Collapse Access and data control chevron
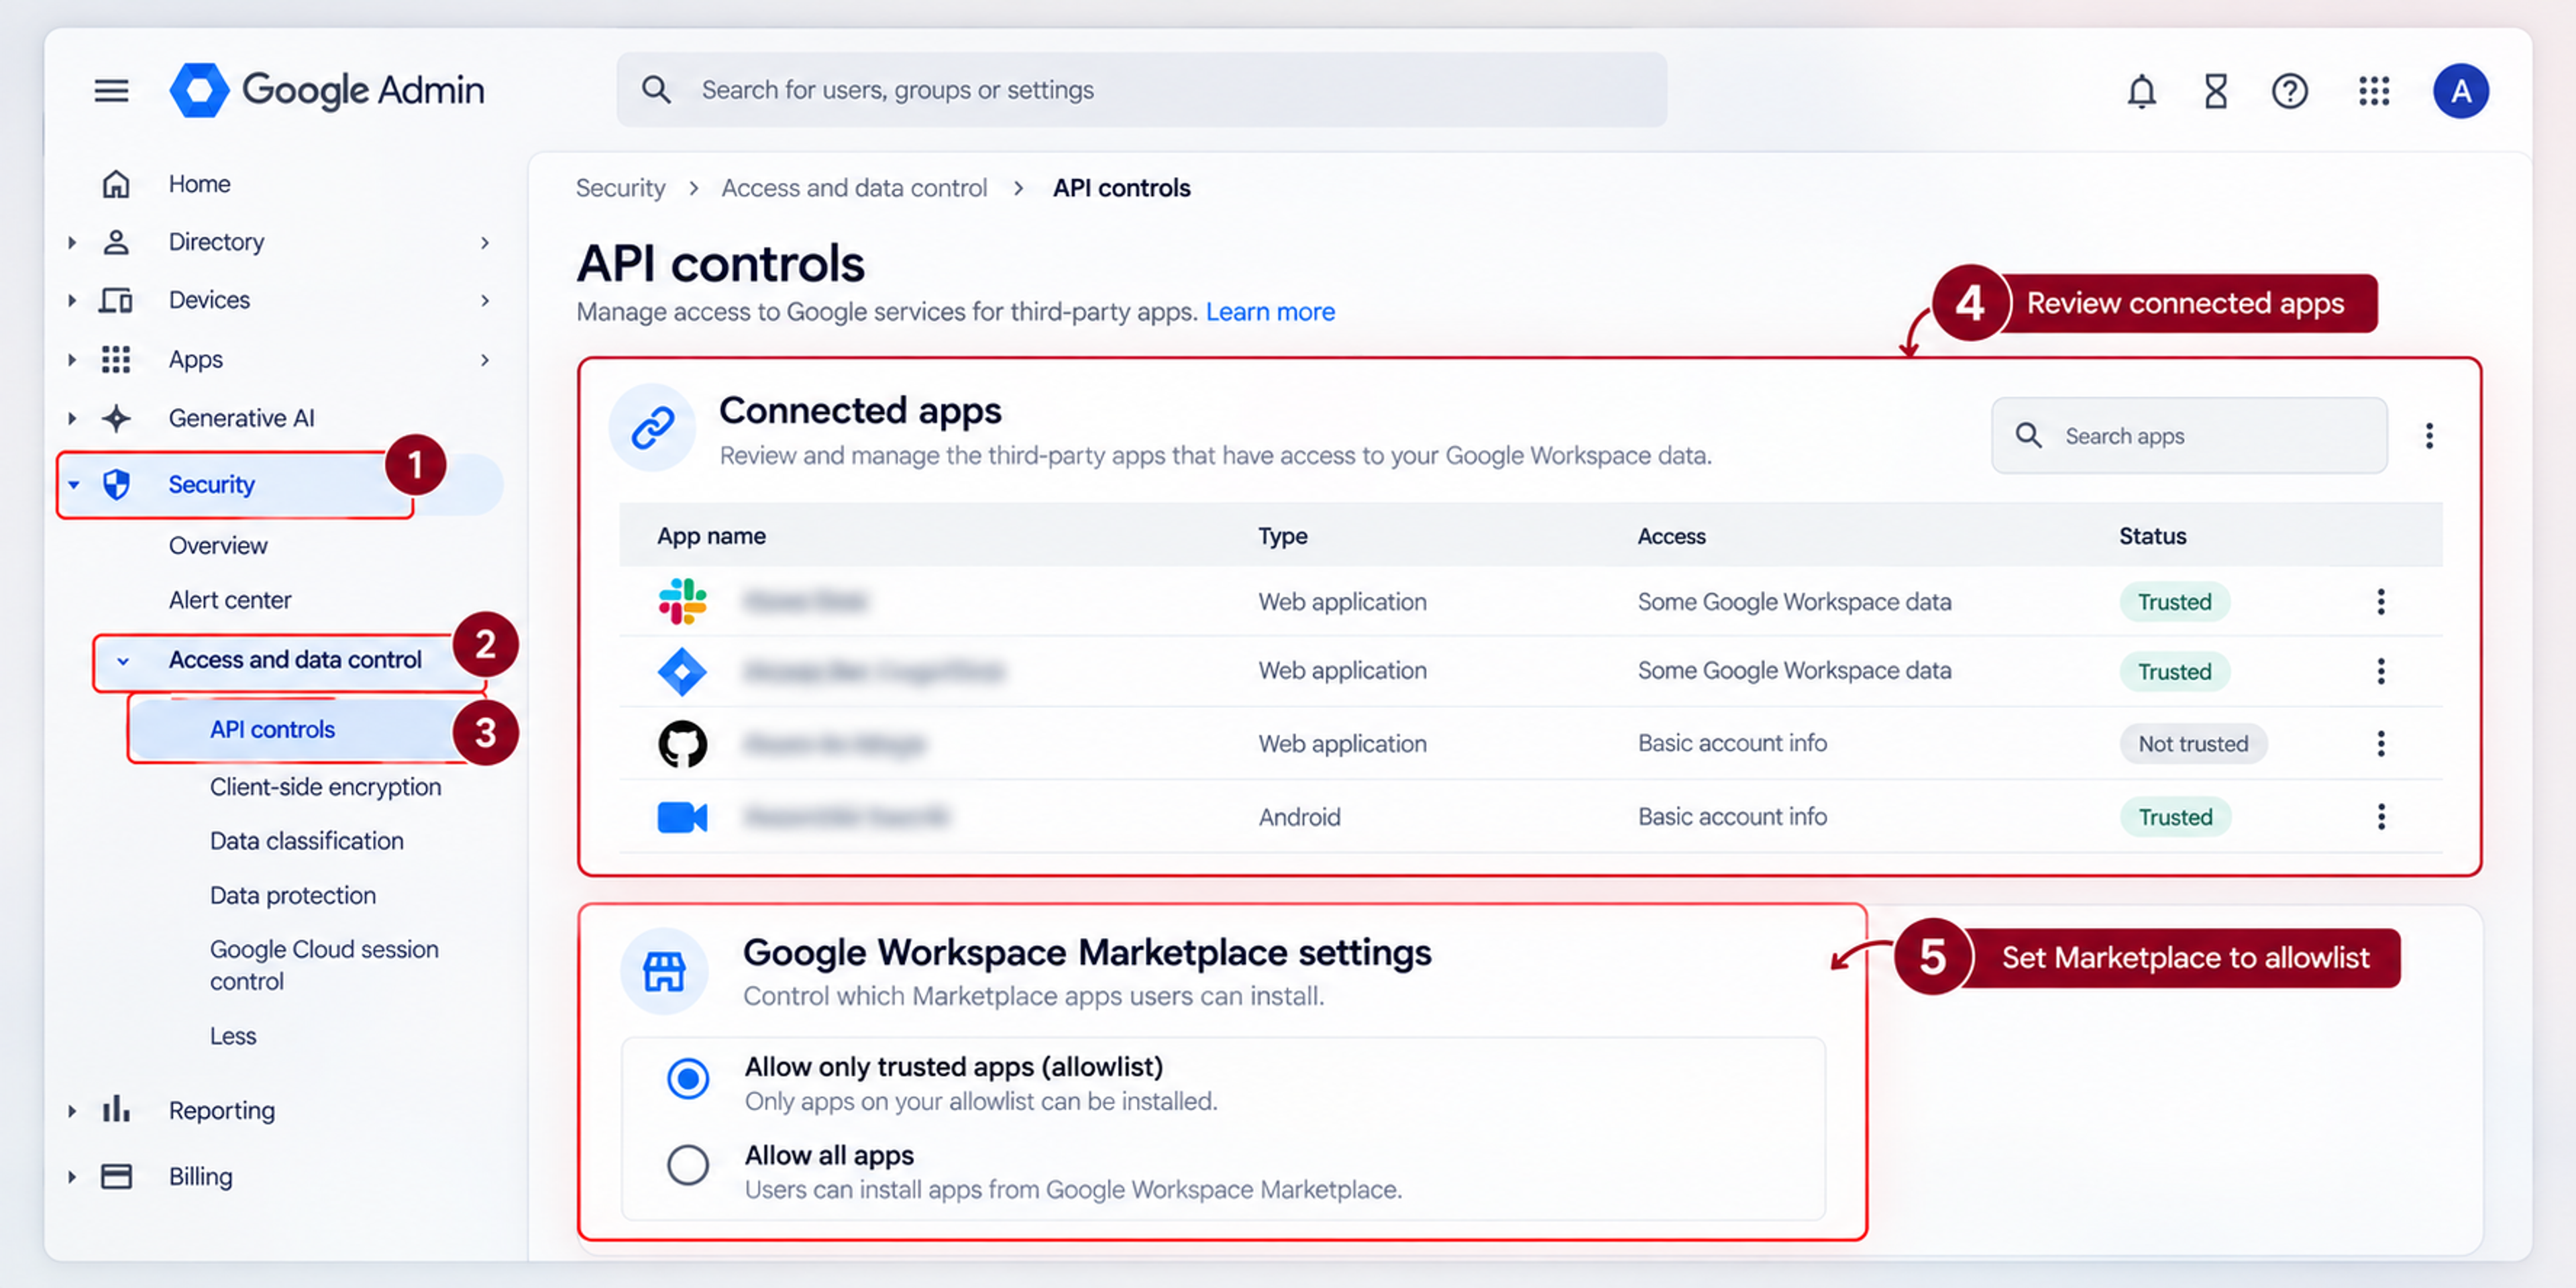 coord(122,661)
